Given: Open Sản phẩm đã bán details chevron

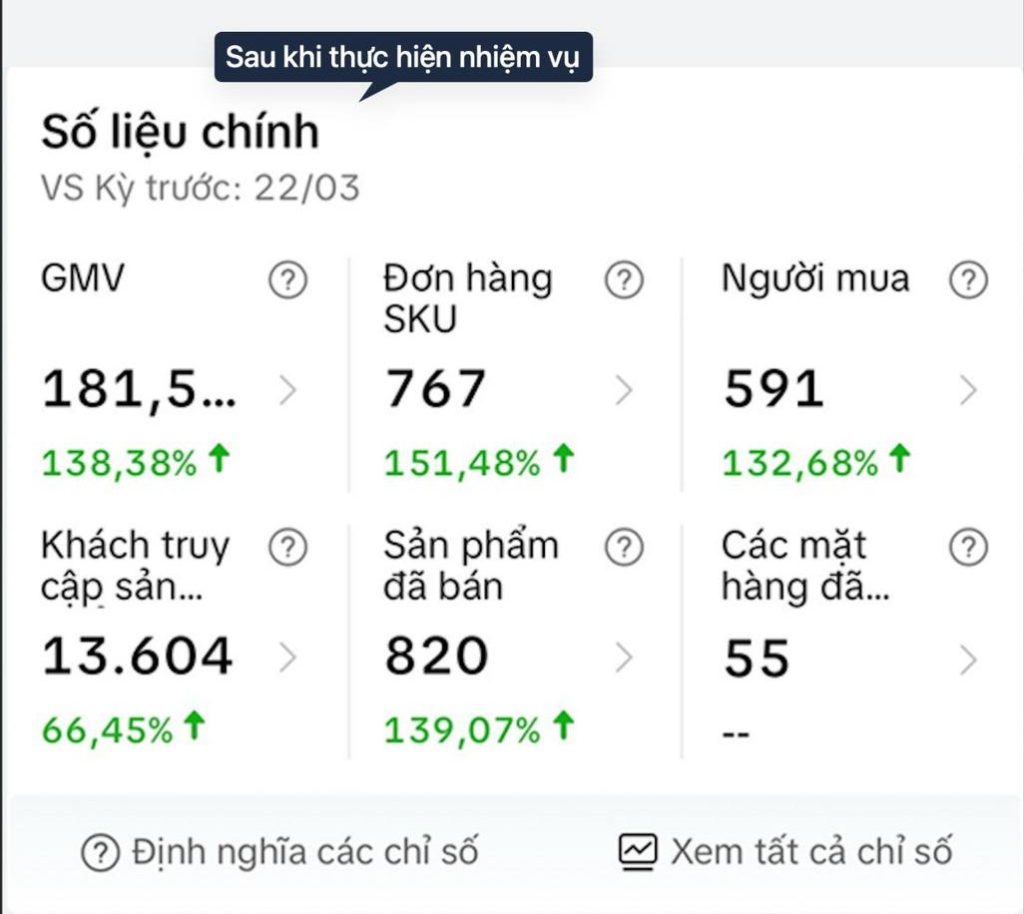Looking at the screenshot, I should click(624, 657).
